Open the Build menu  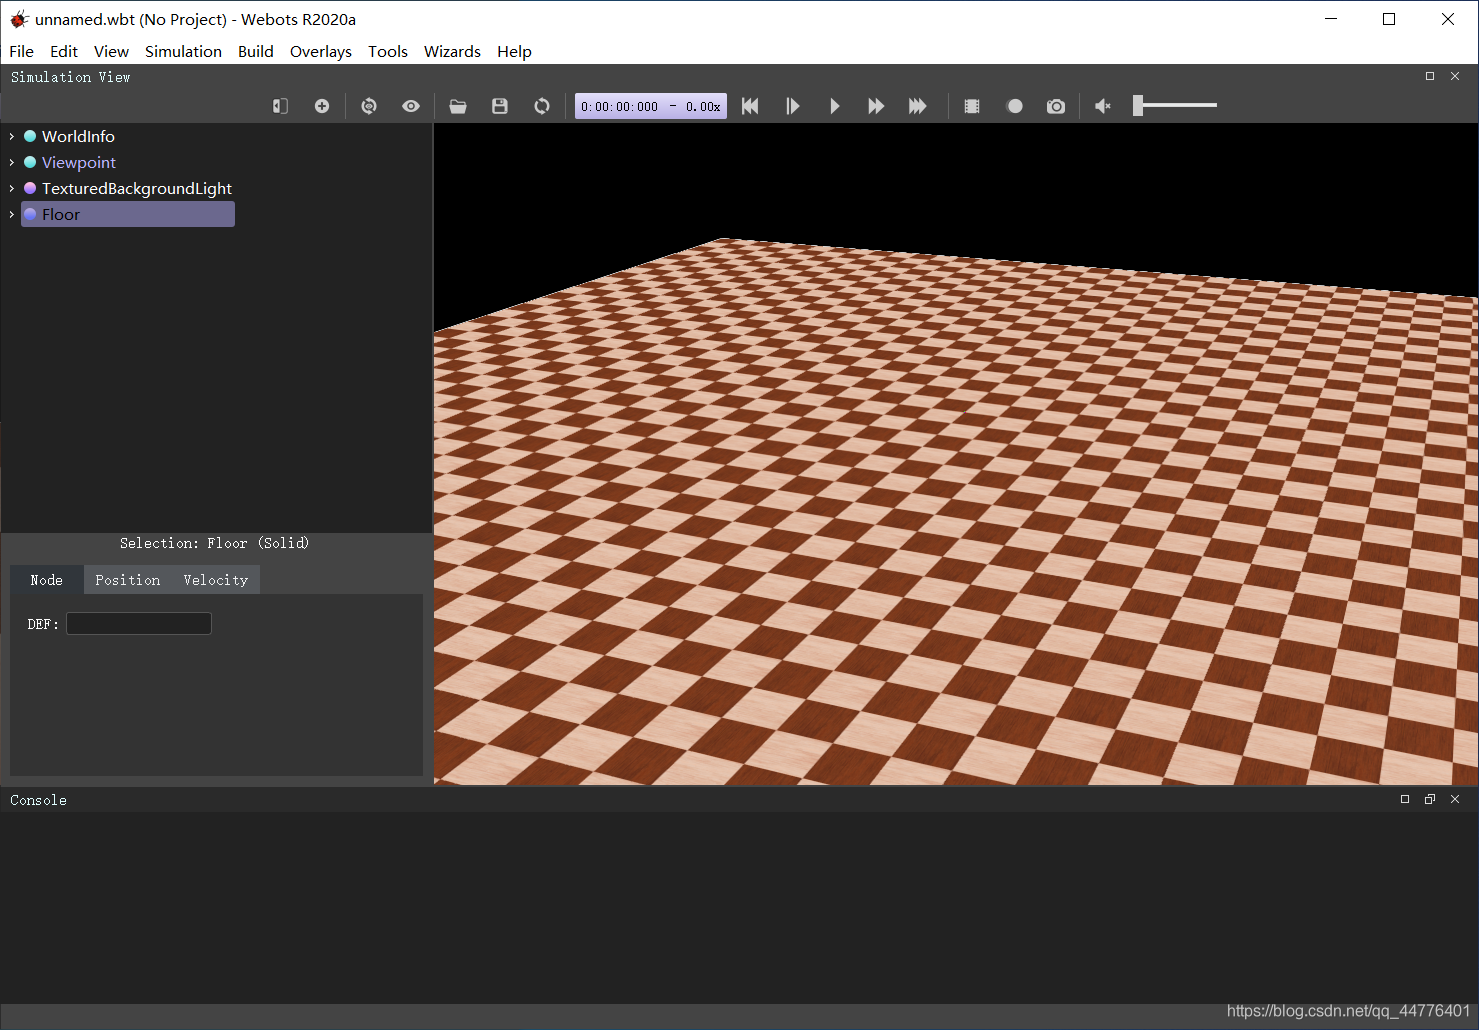tap(256, 51)
